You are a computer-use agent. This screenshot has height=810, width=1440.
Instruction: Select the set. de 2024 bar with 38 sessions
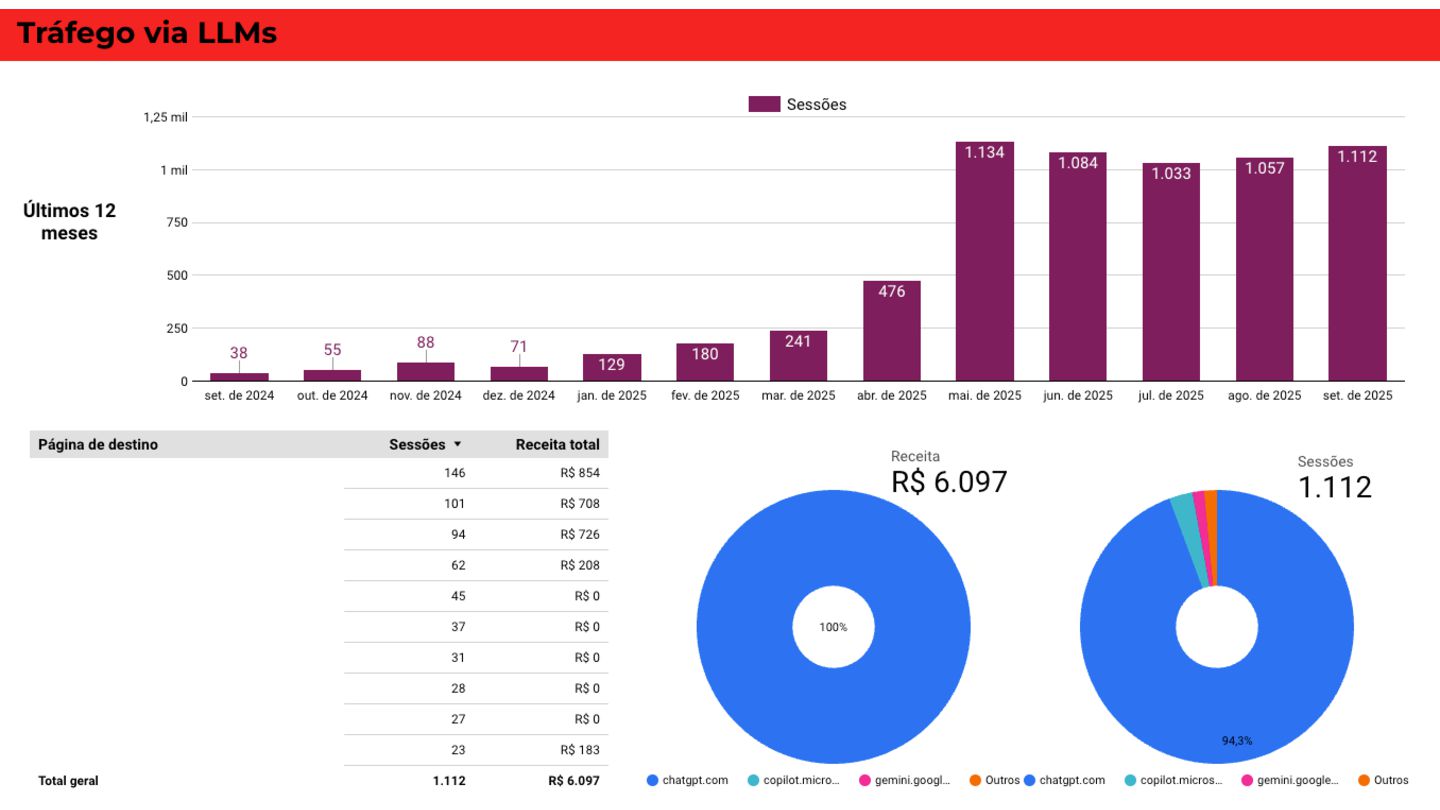point(239,376)
